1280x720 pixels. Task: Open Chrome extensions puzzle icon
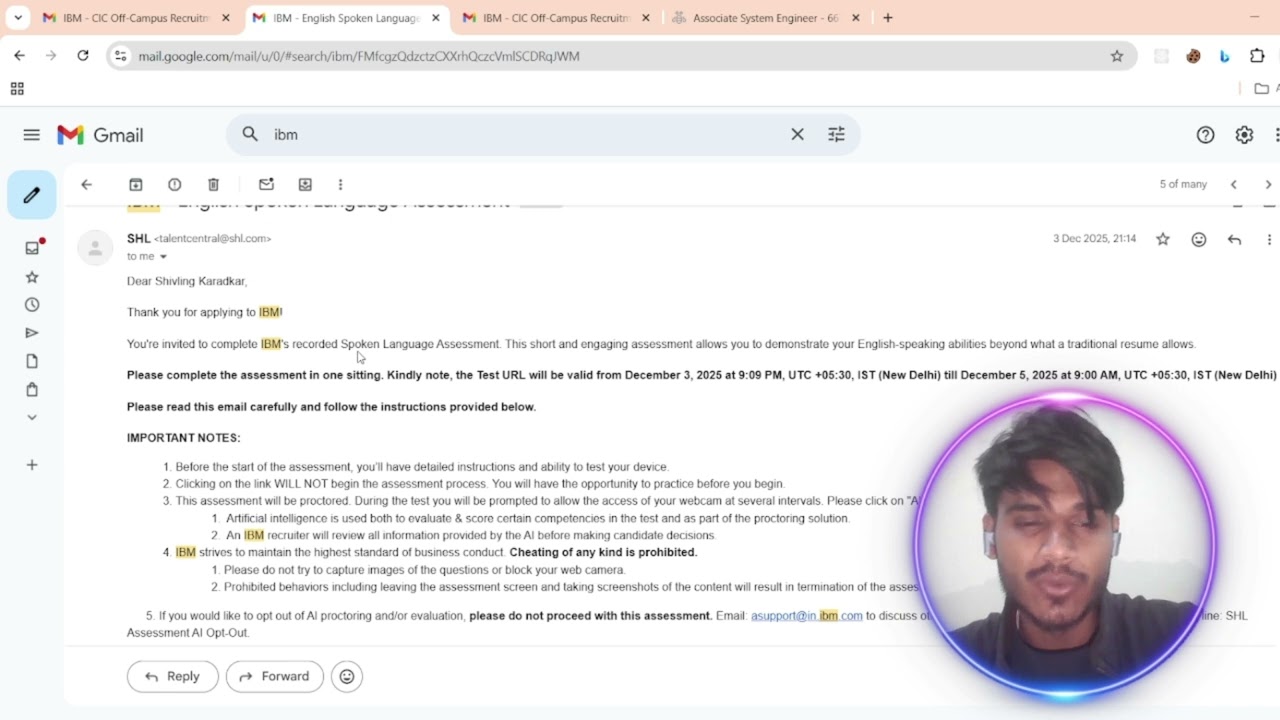(x=1258, y=56)
